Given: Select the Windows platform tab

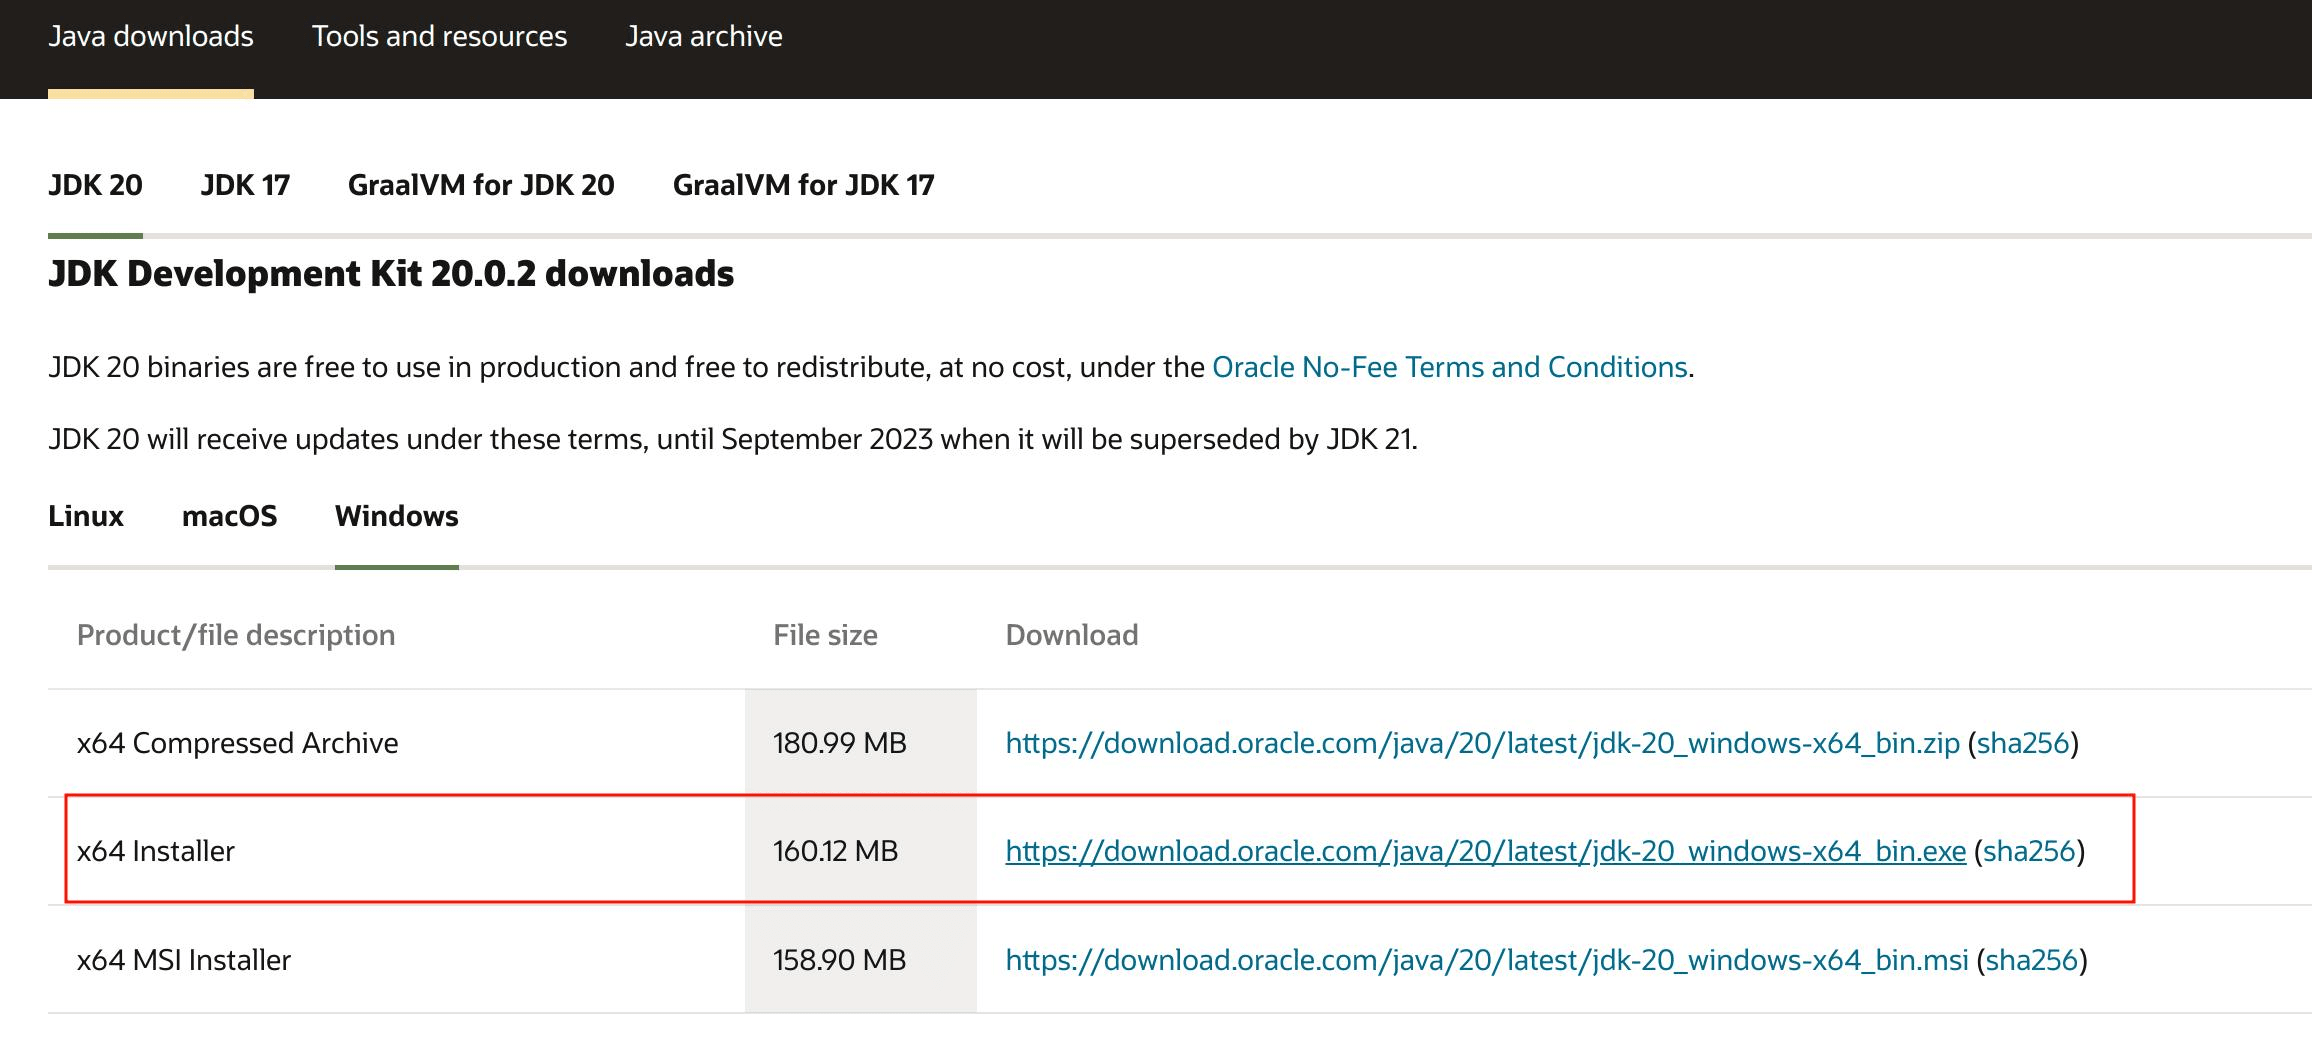Looking at the screenshot, I should click(397, 516).
